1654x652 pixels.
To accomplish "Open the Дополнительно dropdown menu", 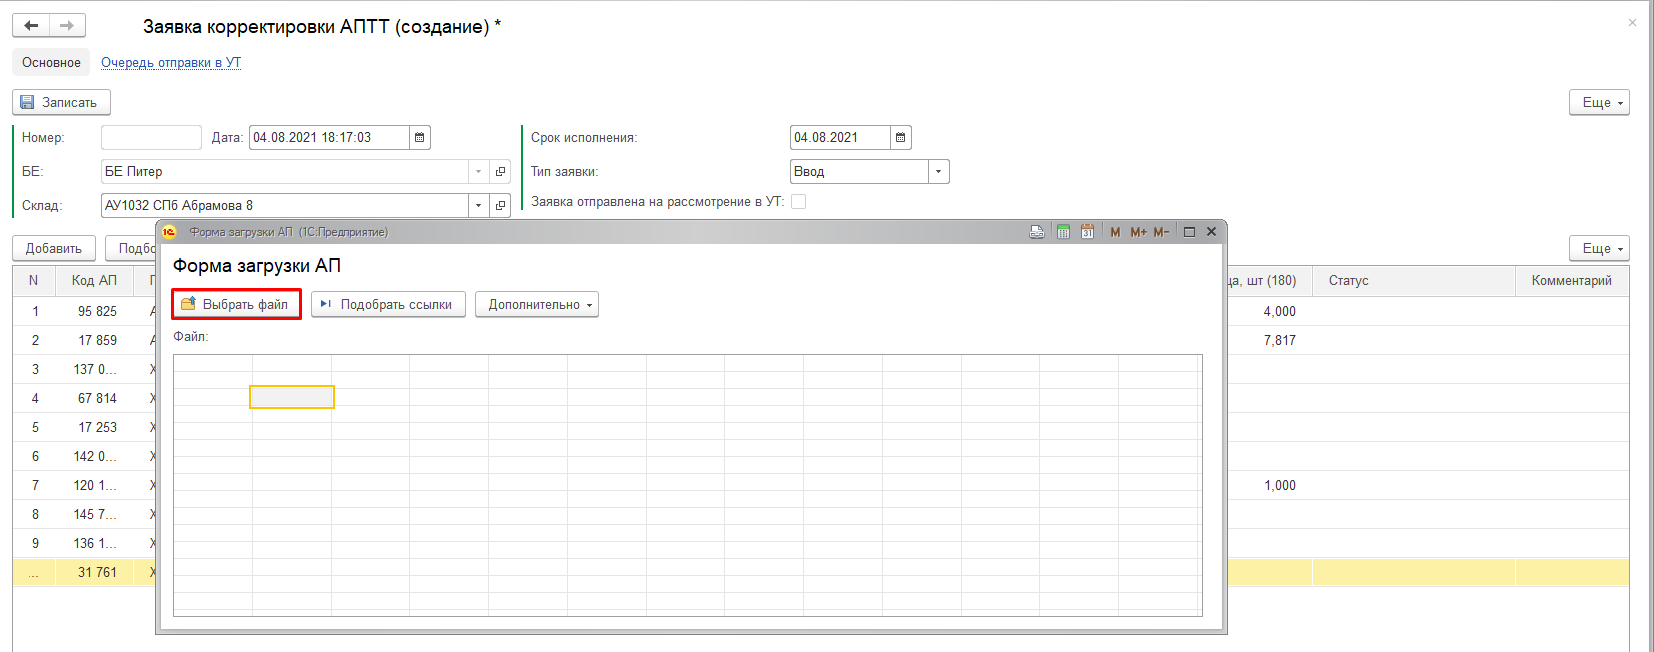I will point(537,305).
